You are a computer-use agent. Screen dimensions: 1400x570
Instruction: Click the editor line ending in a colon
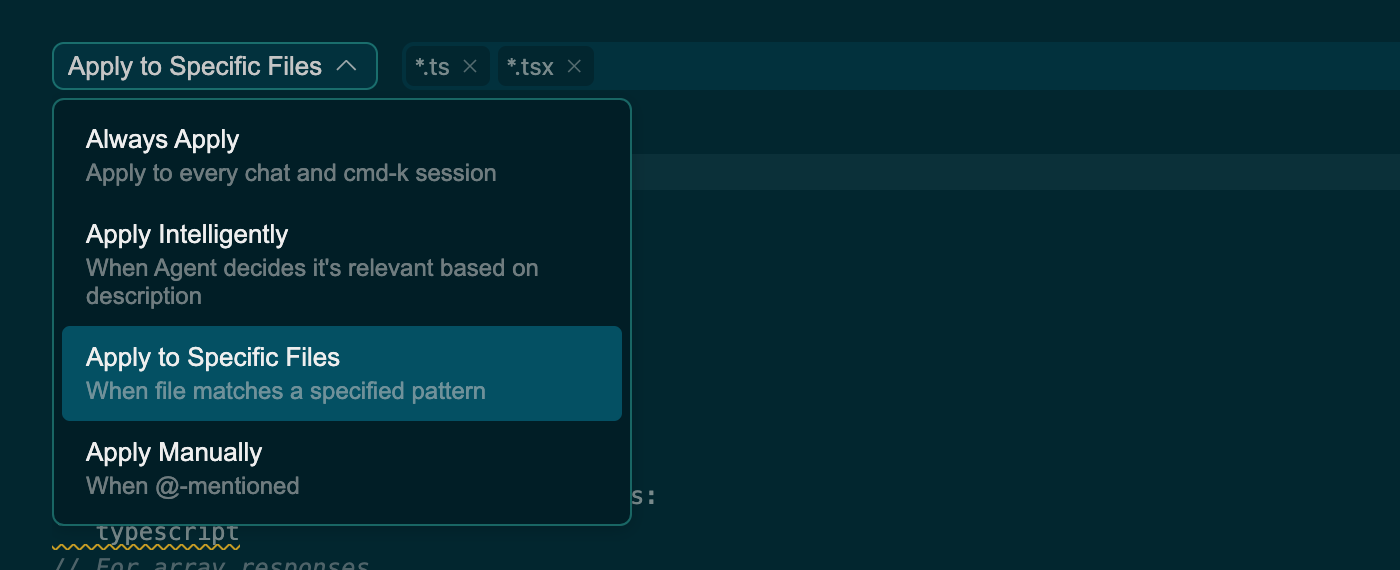(647, 495)
